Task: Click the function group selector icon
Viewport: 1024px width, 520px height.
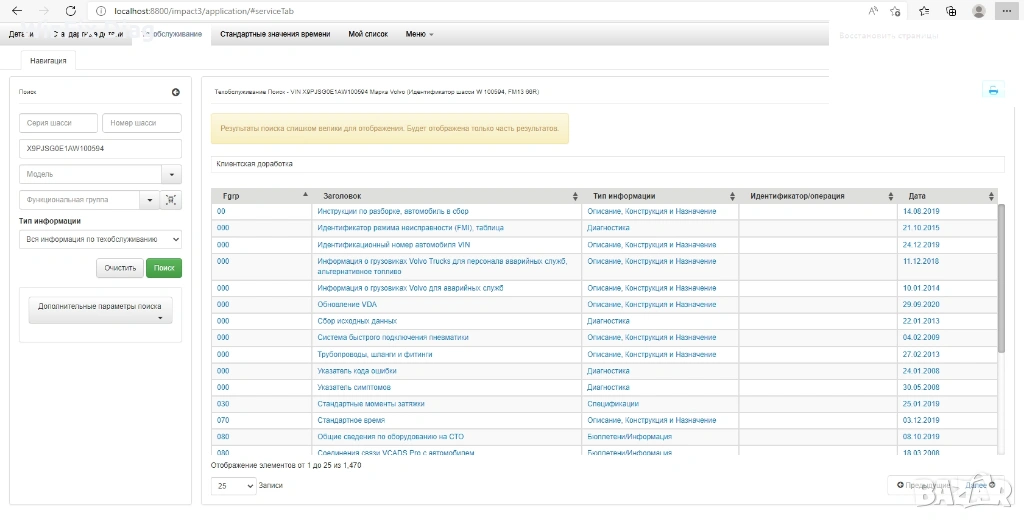Action: [172, 200]
